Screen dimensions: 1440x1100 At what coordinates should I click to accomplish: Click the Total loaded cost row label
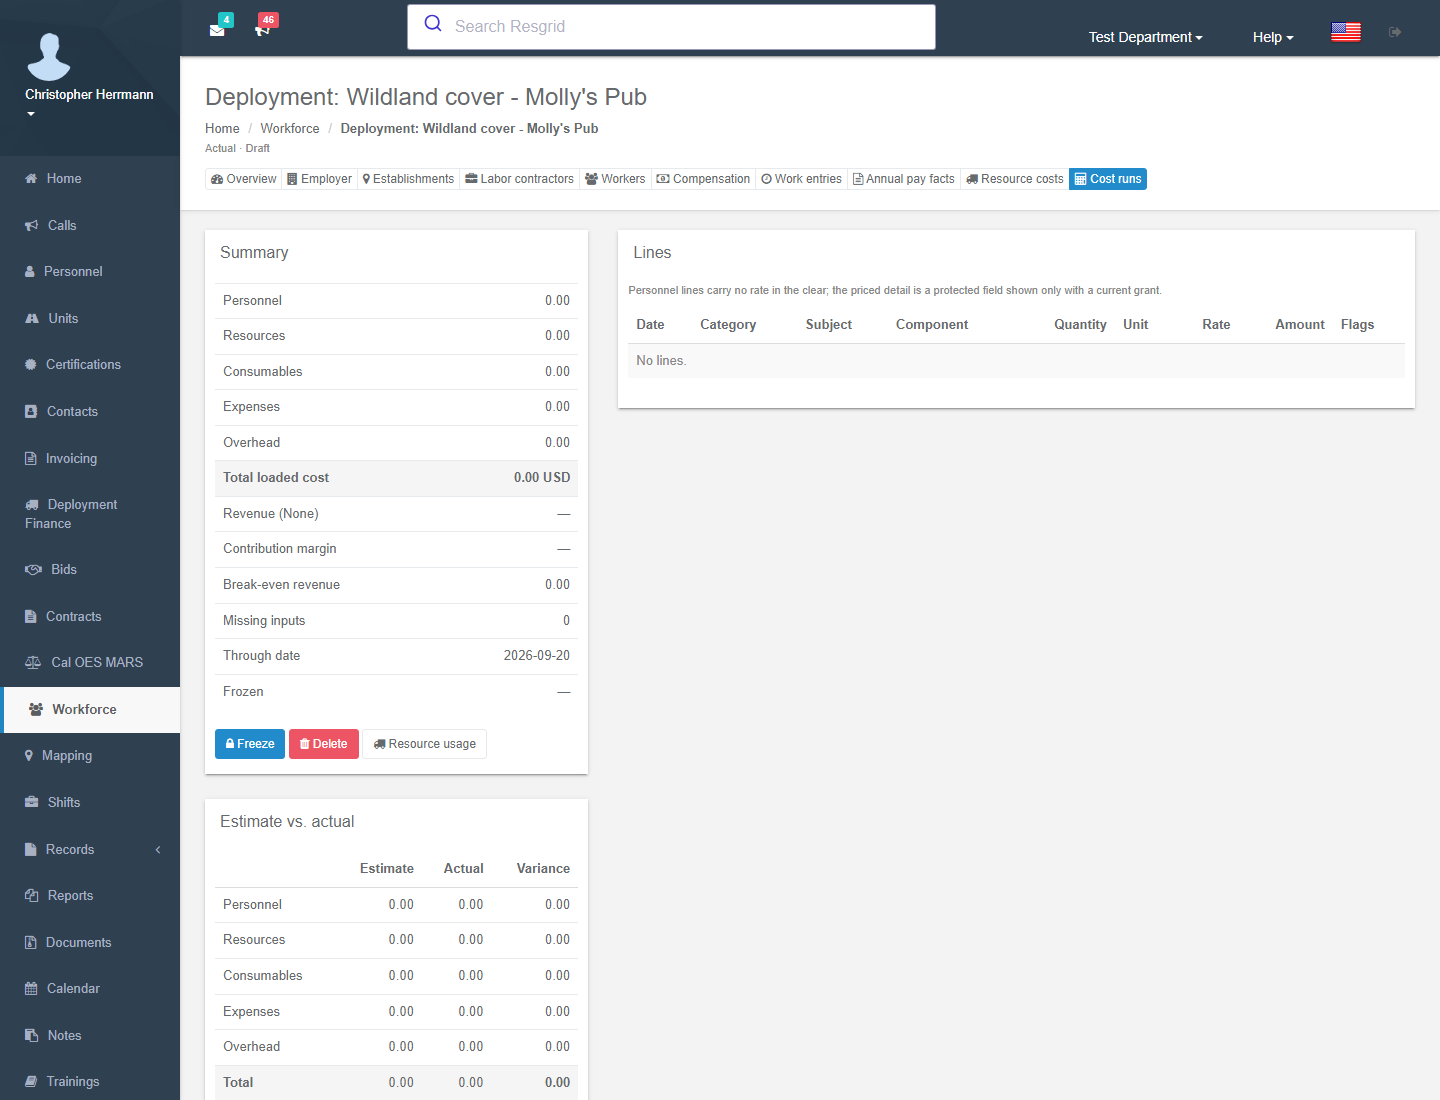pyautogui.click(x=276, y=478)
